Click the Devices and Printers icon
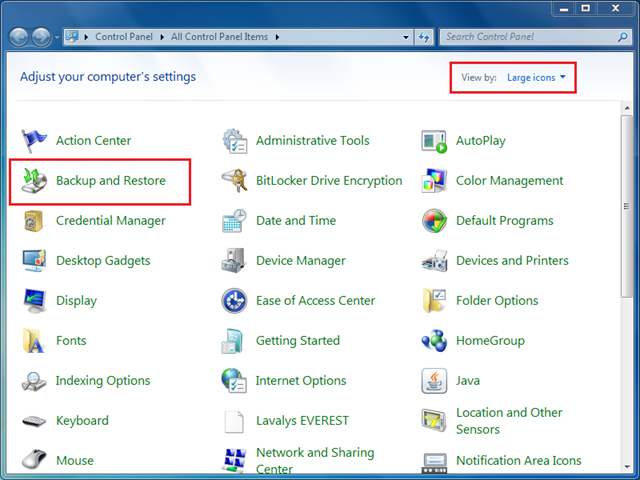The height and width of the screenshot is (480, 640). pyautogui.click(x=434, y=261)
